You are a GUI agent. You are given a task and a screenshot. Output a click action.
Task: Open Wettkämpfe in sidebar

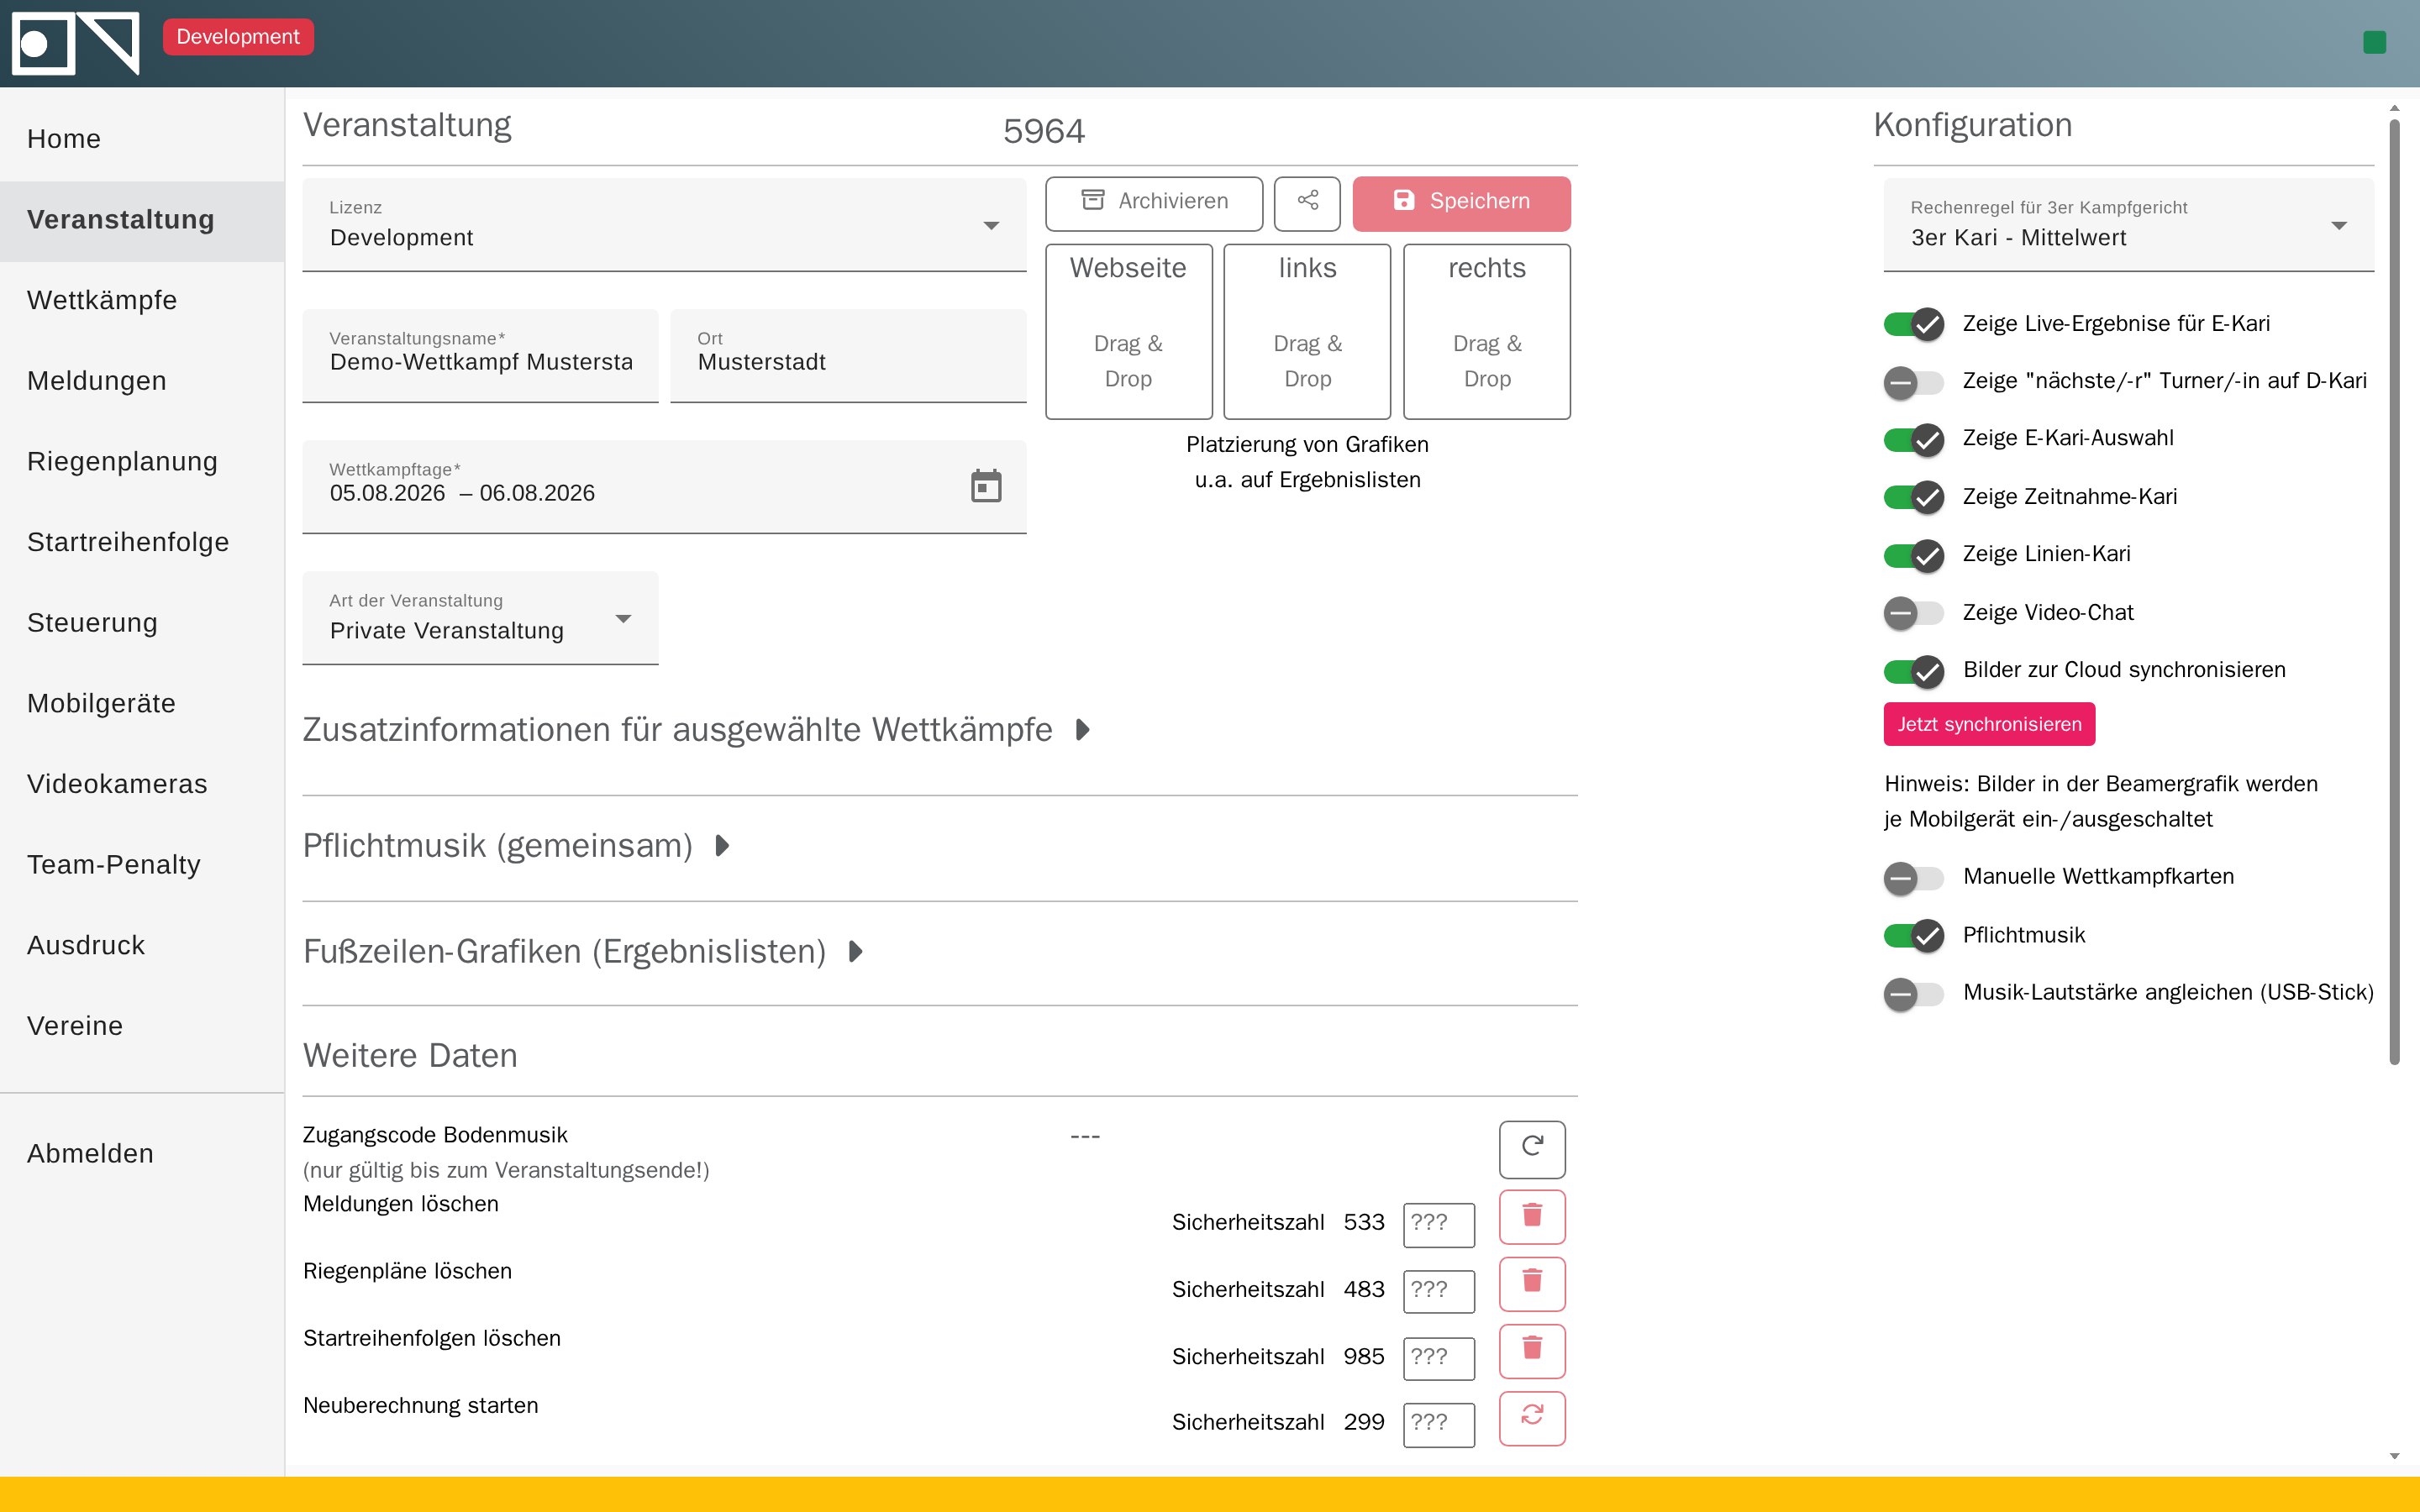tap(142, 300)
